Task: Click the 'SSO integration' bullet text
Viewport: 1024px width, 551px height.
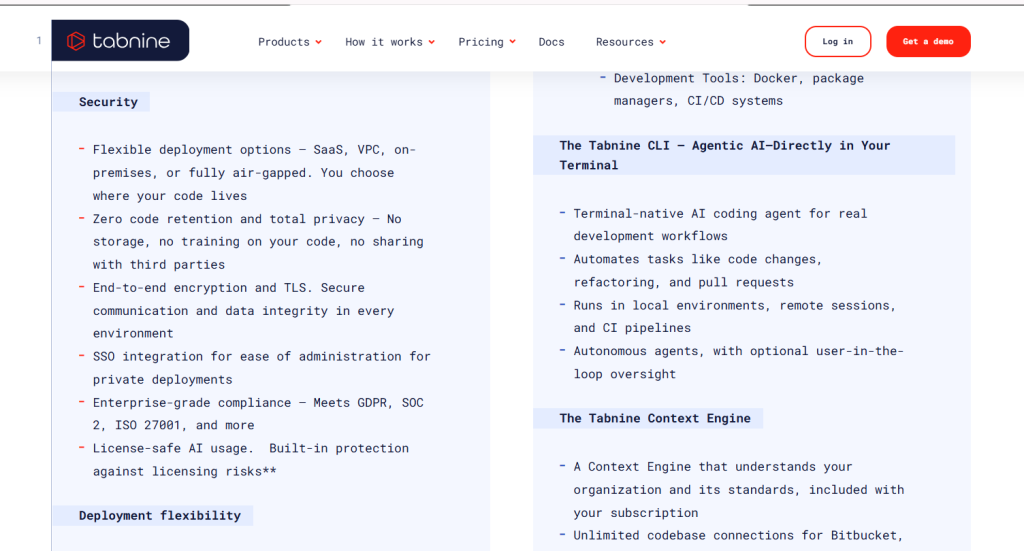Action: tap(261, 368)
